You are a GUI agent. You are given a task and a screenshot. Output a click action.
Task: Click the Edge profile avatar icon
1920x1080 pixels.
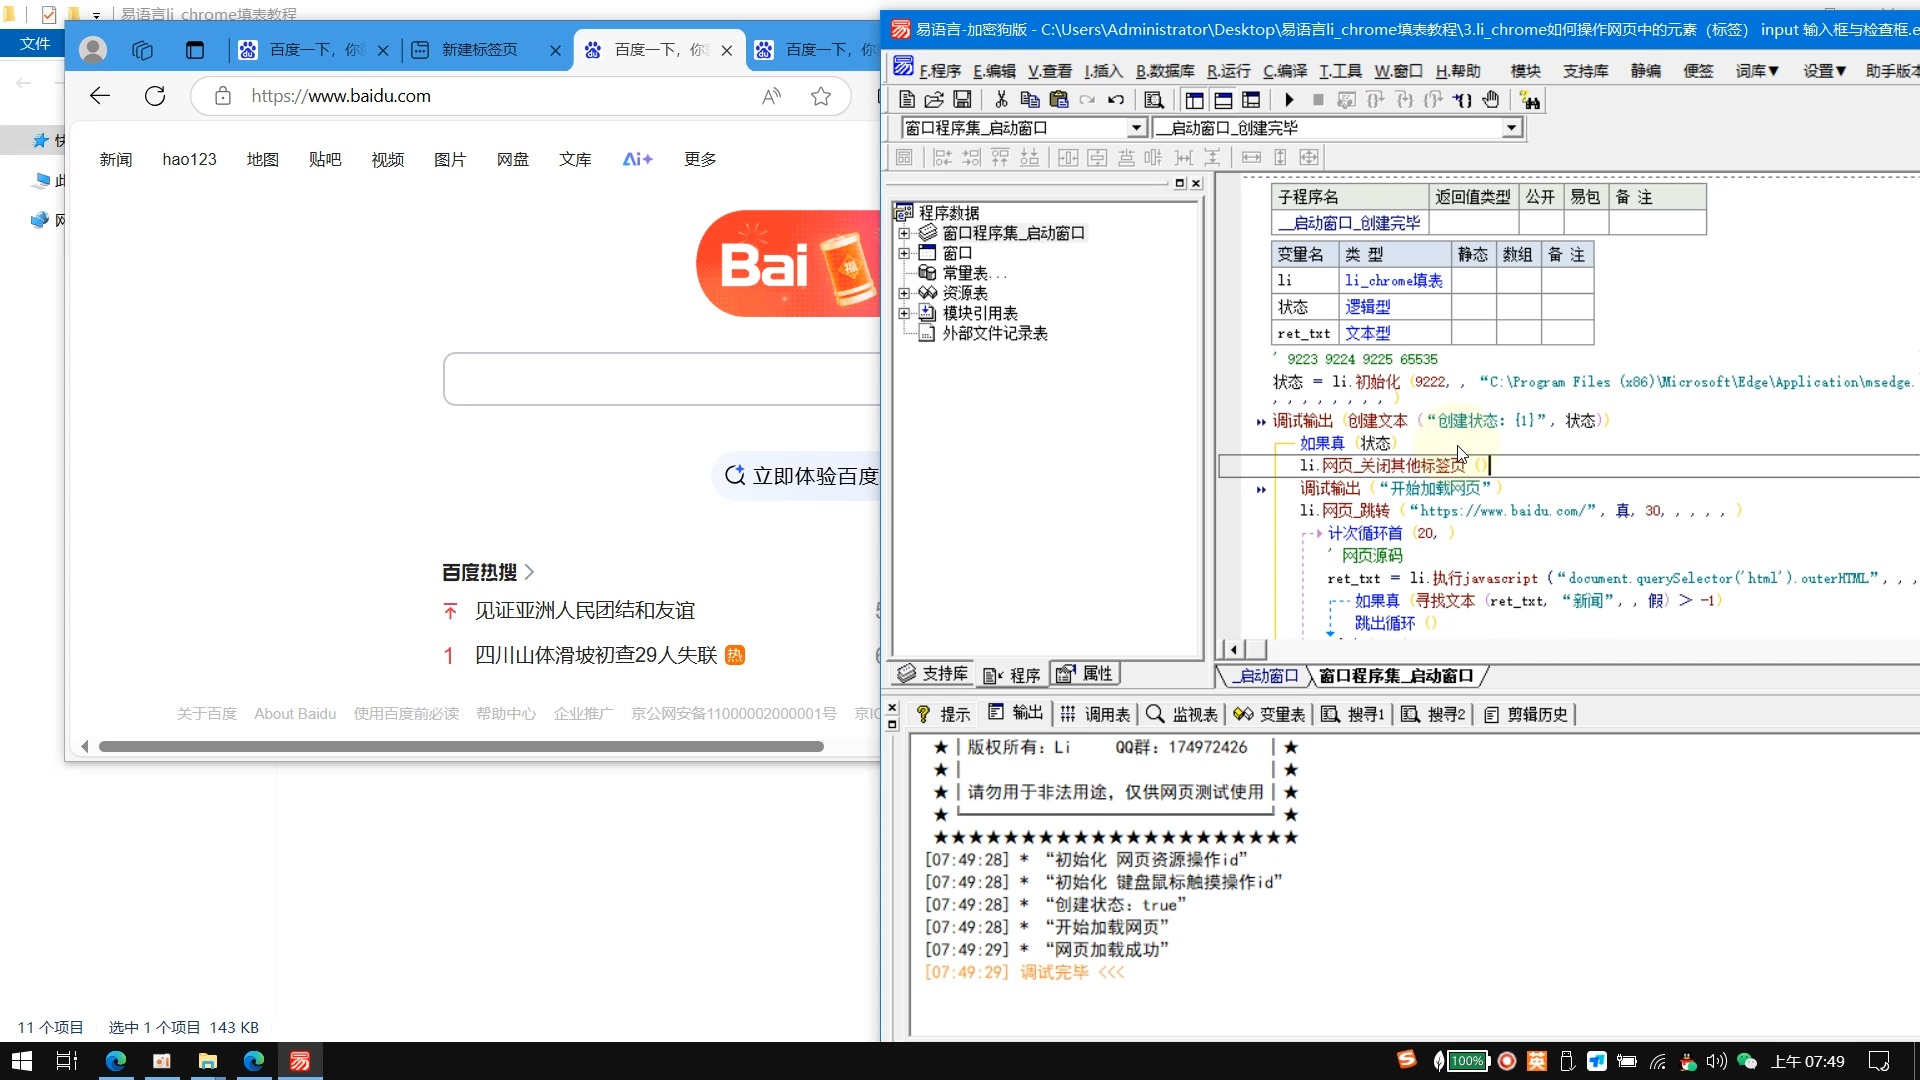93,50
